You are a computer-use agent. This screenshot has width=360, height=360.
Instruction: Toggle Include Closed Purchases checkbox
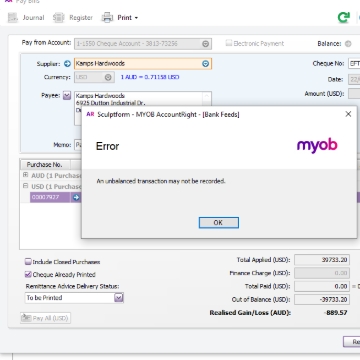28,262
